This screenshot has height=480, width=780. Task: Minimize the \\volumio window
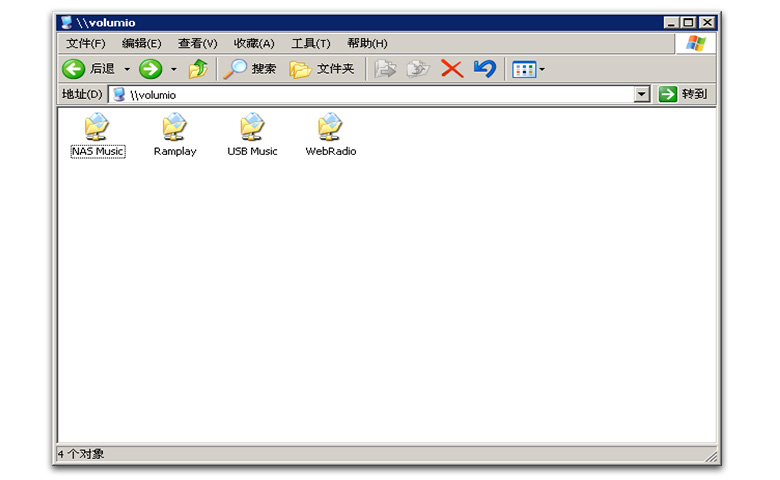(x=671, y=22)
